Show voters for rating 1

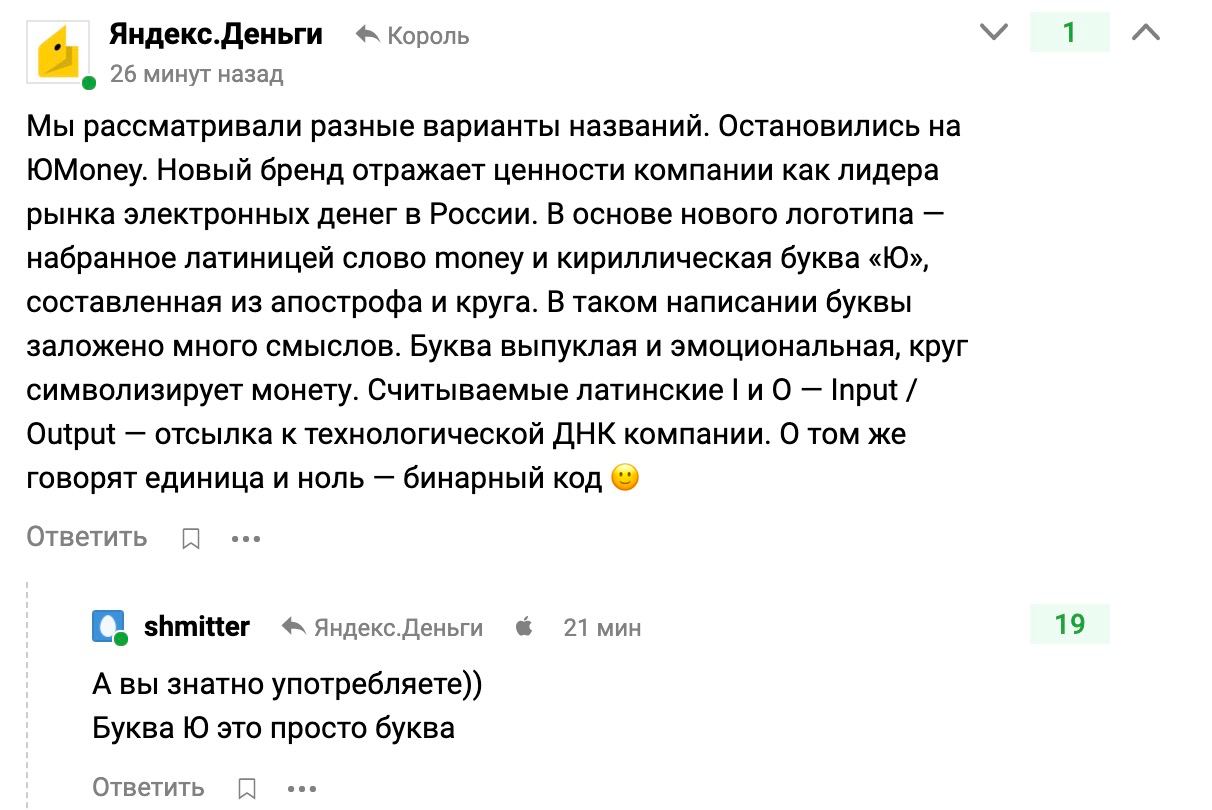1070,33
